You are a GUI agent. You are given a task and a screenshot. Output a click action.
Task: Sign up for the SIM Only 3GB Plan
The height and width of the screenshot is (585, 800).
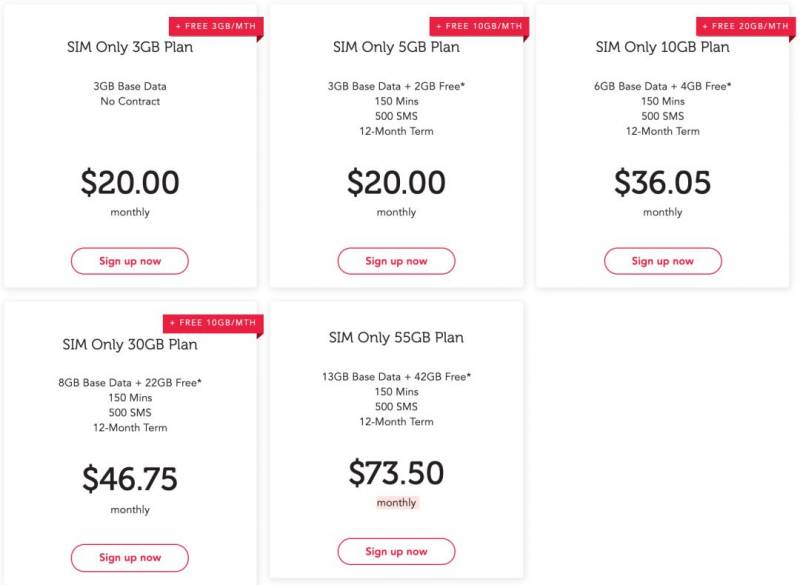[x=130, y=261]
